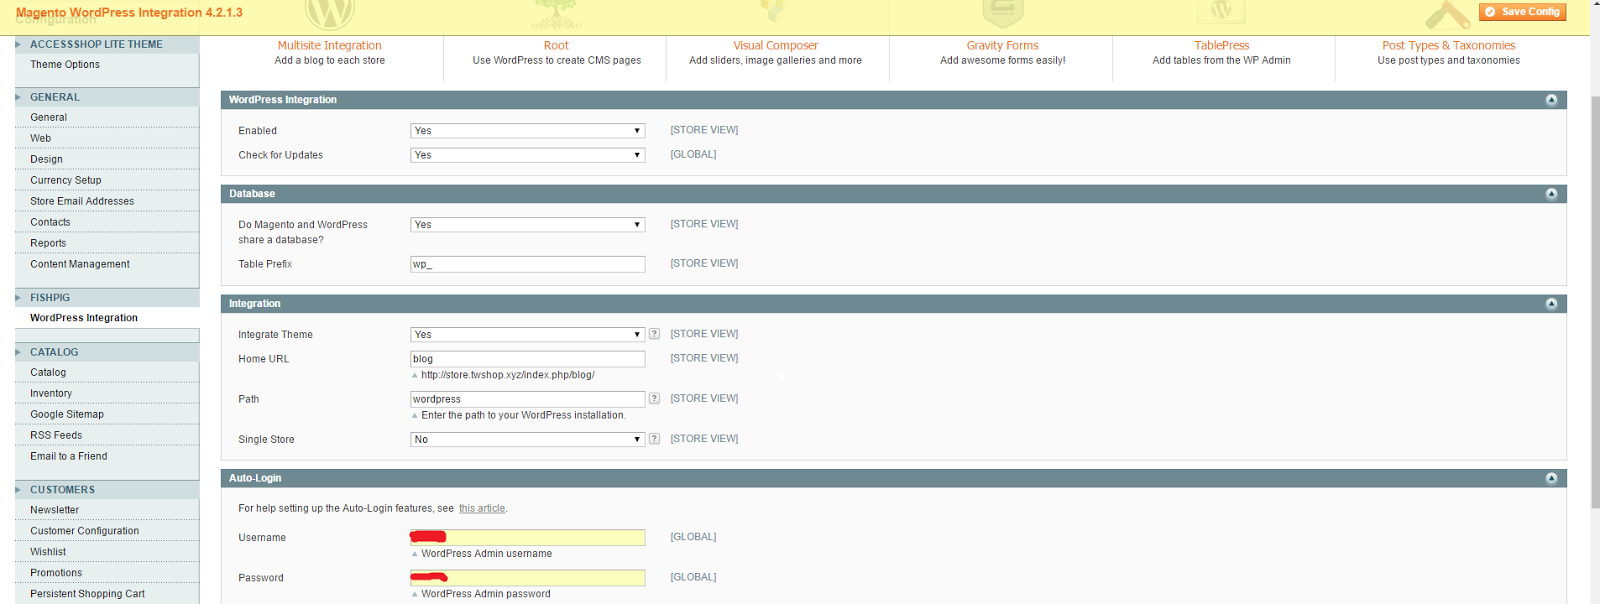Click the Save Config button
The height and width of the screenshot is (604, 1600).
tap(1522, 12)
